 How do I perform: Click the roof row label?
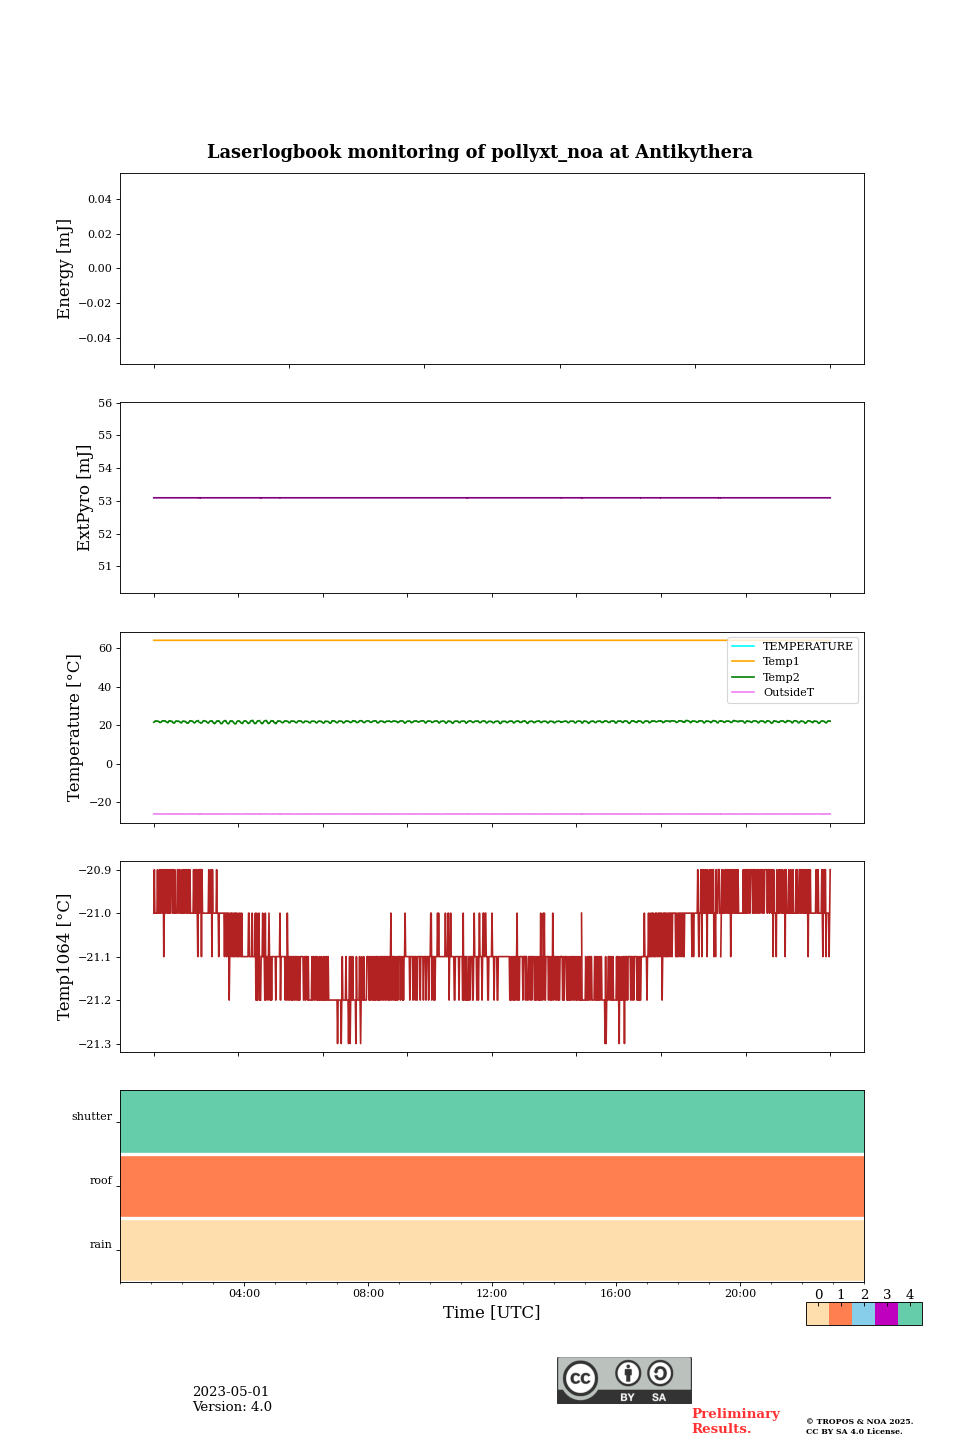coord(101,1181)
